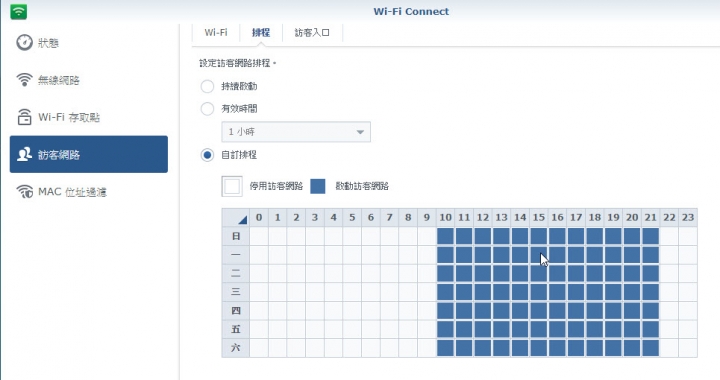Click the 日 Sunday row header
720x380 pixels.
point(236,236)
